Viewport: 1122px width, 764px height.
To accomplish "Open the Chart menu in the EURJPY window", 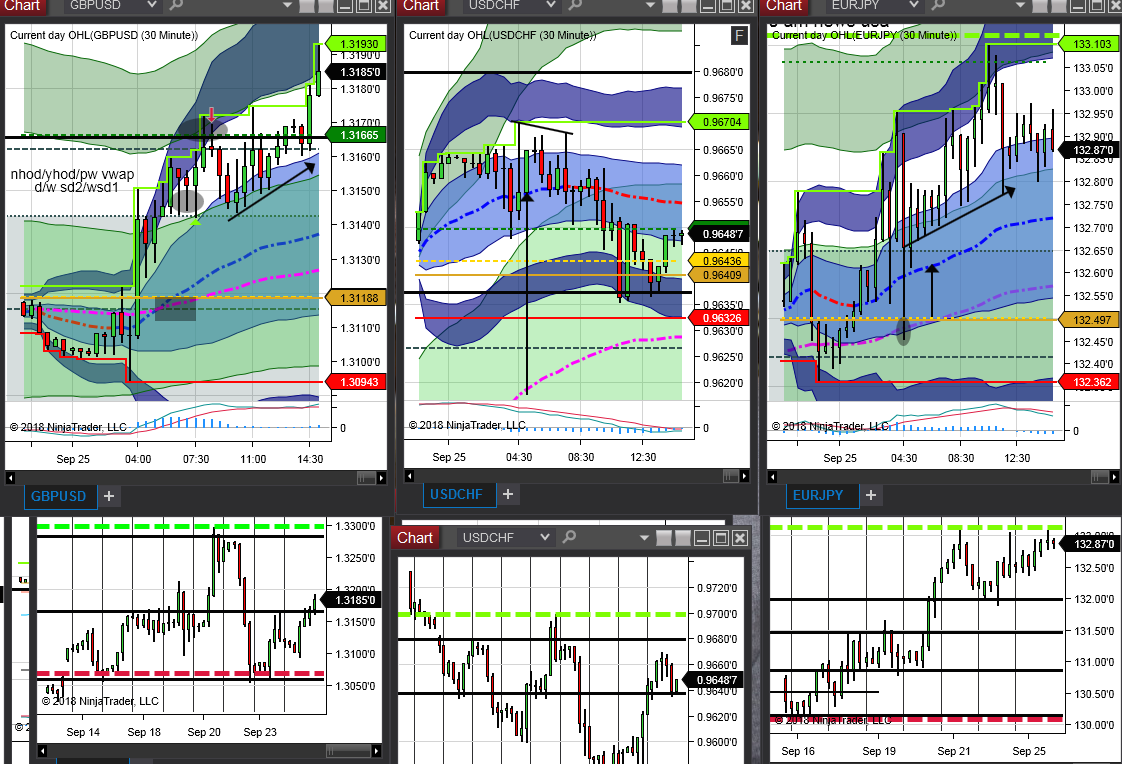I will (x=784, y=6).
